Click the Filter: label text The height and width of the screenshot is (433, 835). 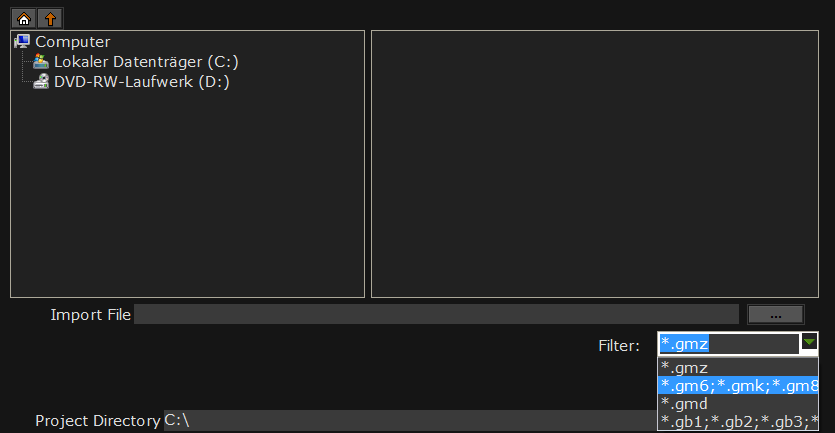point(619,346)
